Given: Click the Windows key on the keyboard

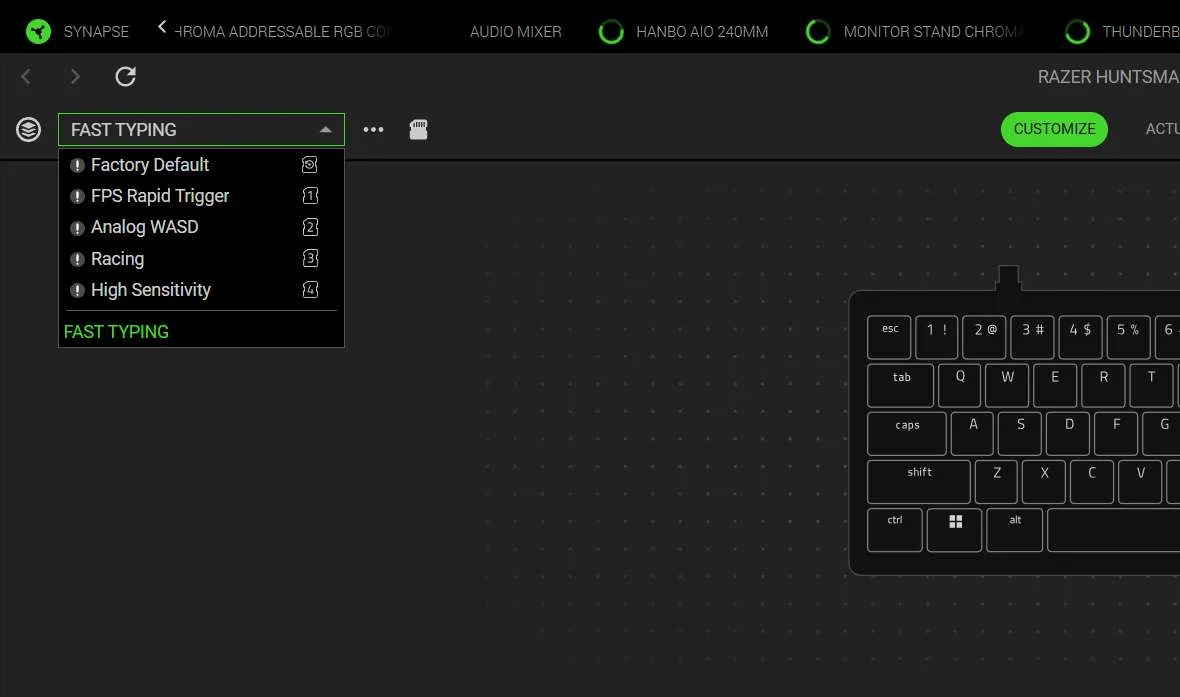Looking at the screenshot, I should [955, 530].
